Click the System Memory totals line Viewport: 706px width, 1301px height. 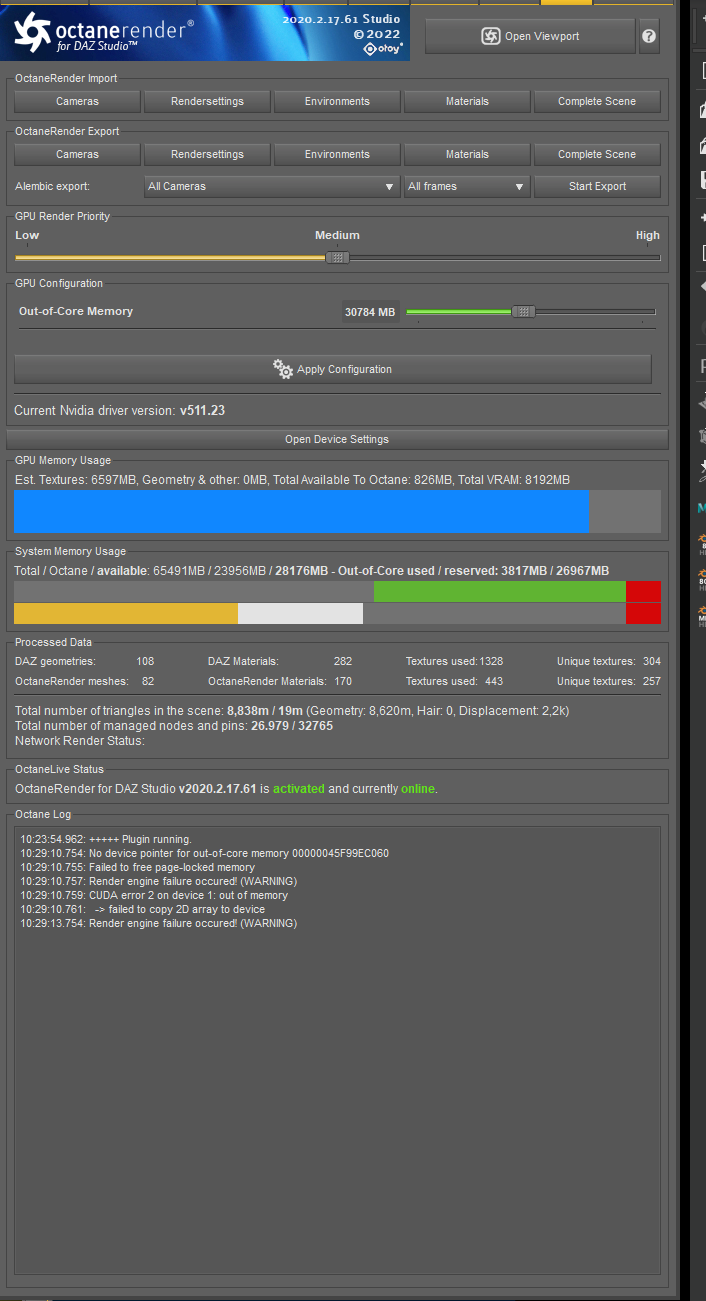(x=312, y=571)
